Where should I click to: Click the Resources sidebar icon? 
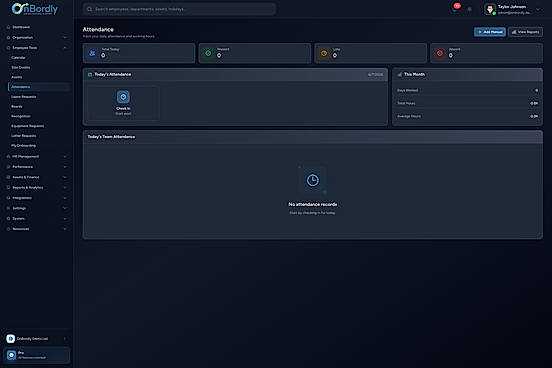click(x=8, y=229)
